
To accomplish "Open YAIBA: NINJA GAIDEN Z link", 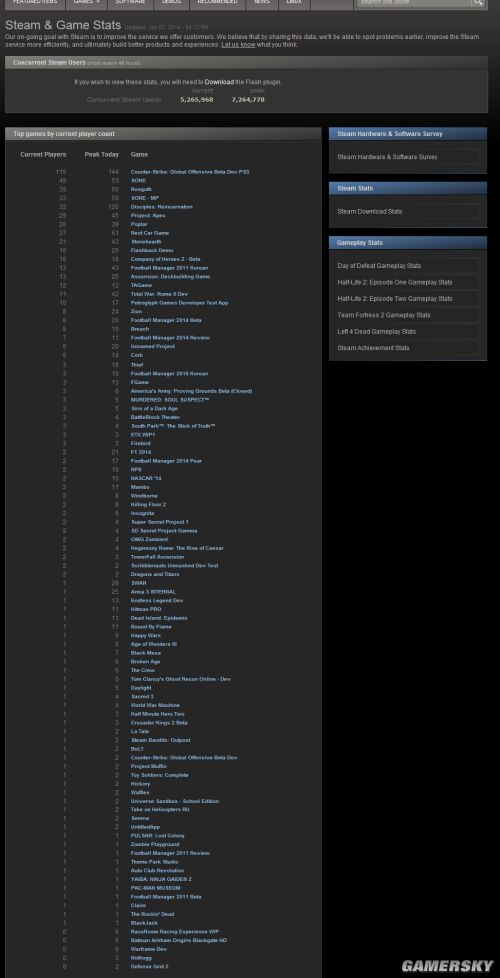I will [x=161, y=879].
